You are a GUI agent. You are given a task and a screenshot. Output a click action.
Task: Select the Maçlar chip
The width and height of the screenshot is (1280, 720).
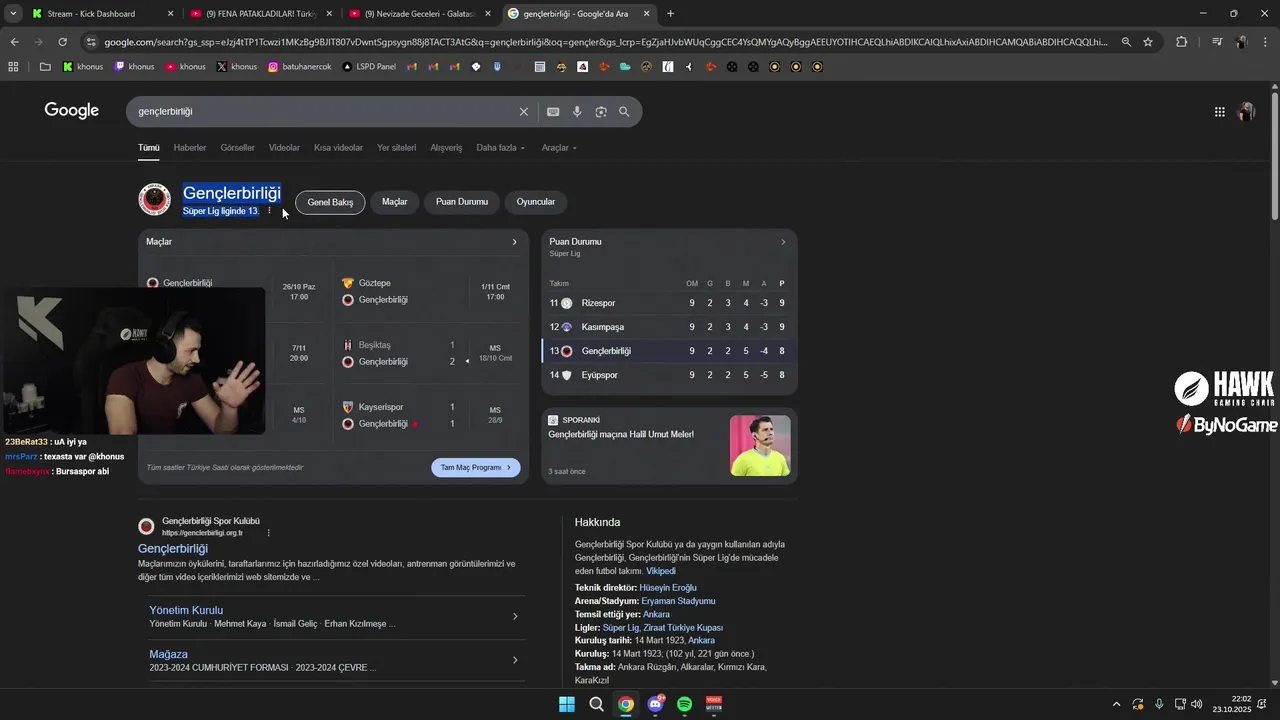pyautogui.click(x=395, y=202)
